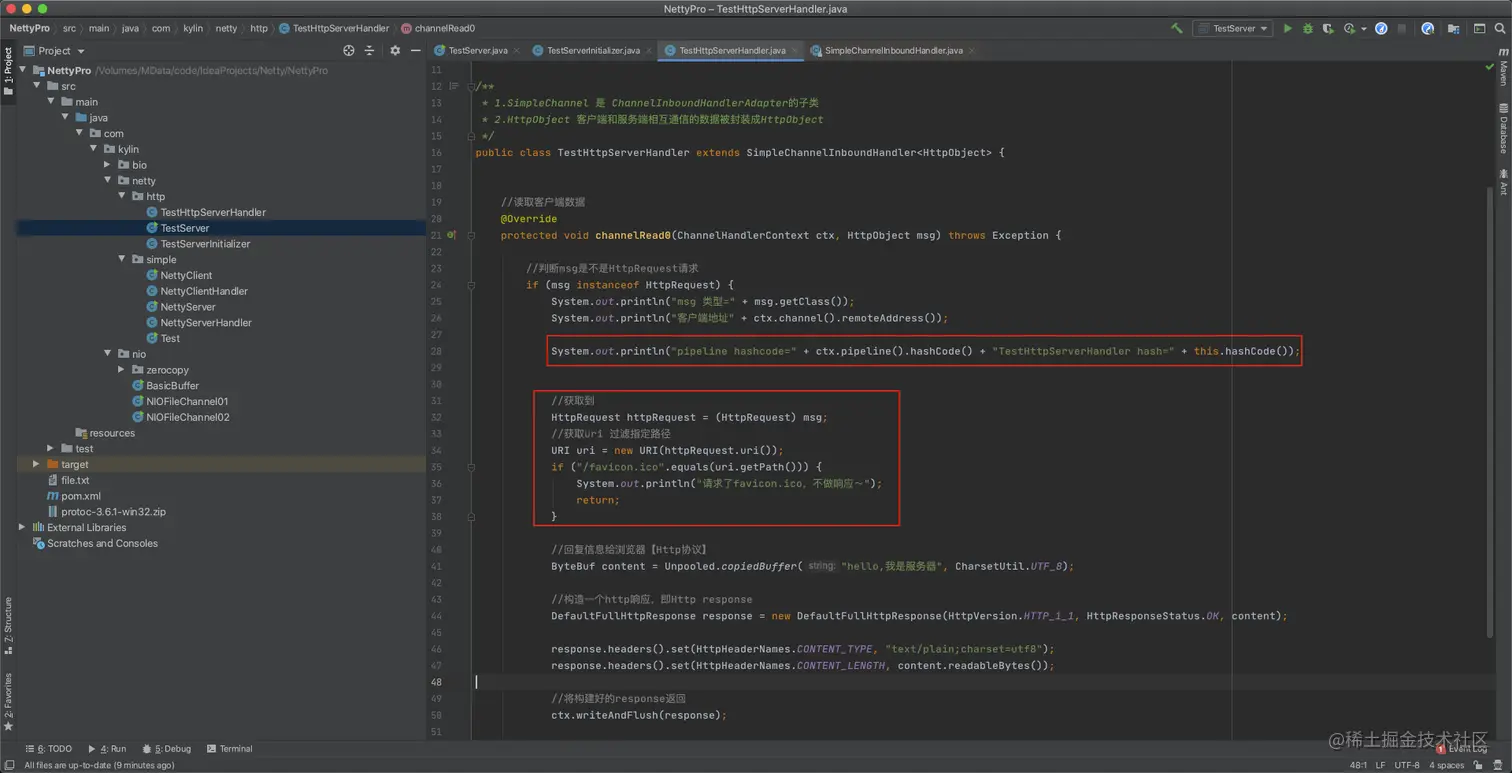
Task: Click channelRead0 in the breadcrumb bar
Action: coord(439,29)
